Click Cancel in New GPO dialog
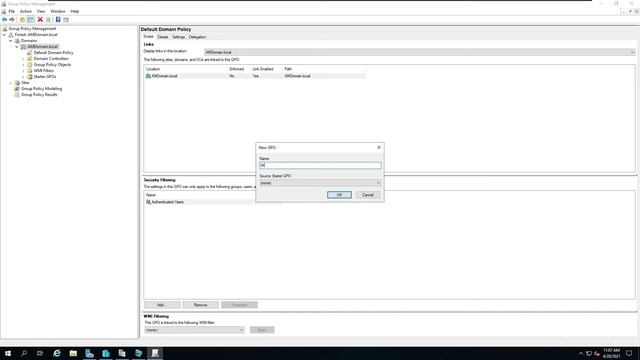 click(368, 195)
